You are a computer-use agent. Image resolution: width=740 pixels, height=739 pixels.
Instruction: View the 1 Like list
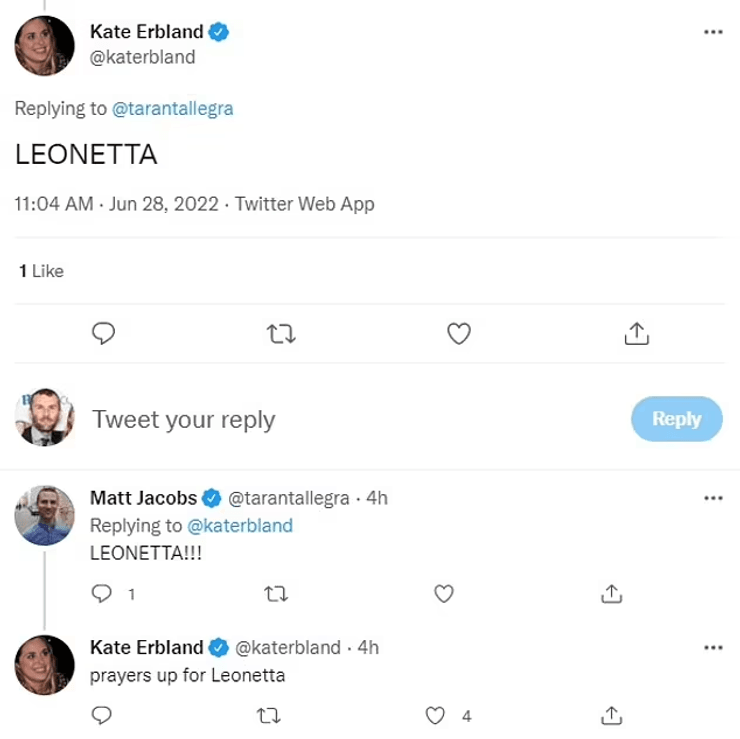[41, 270]
